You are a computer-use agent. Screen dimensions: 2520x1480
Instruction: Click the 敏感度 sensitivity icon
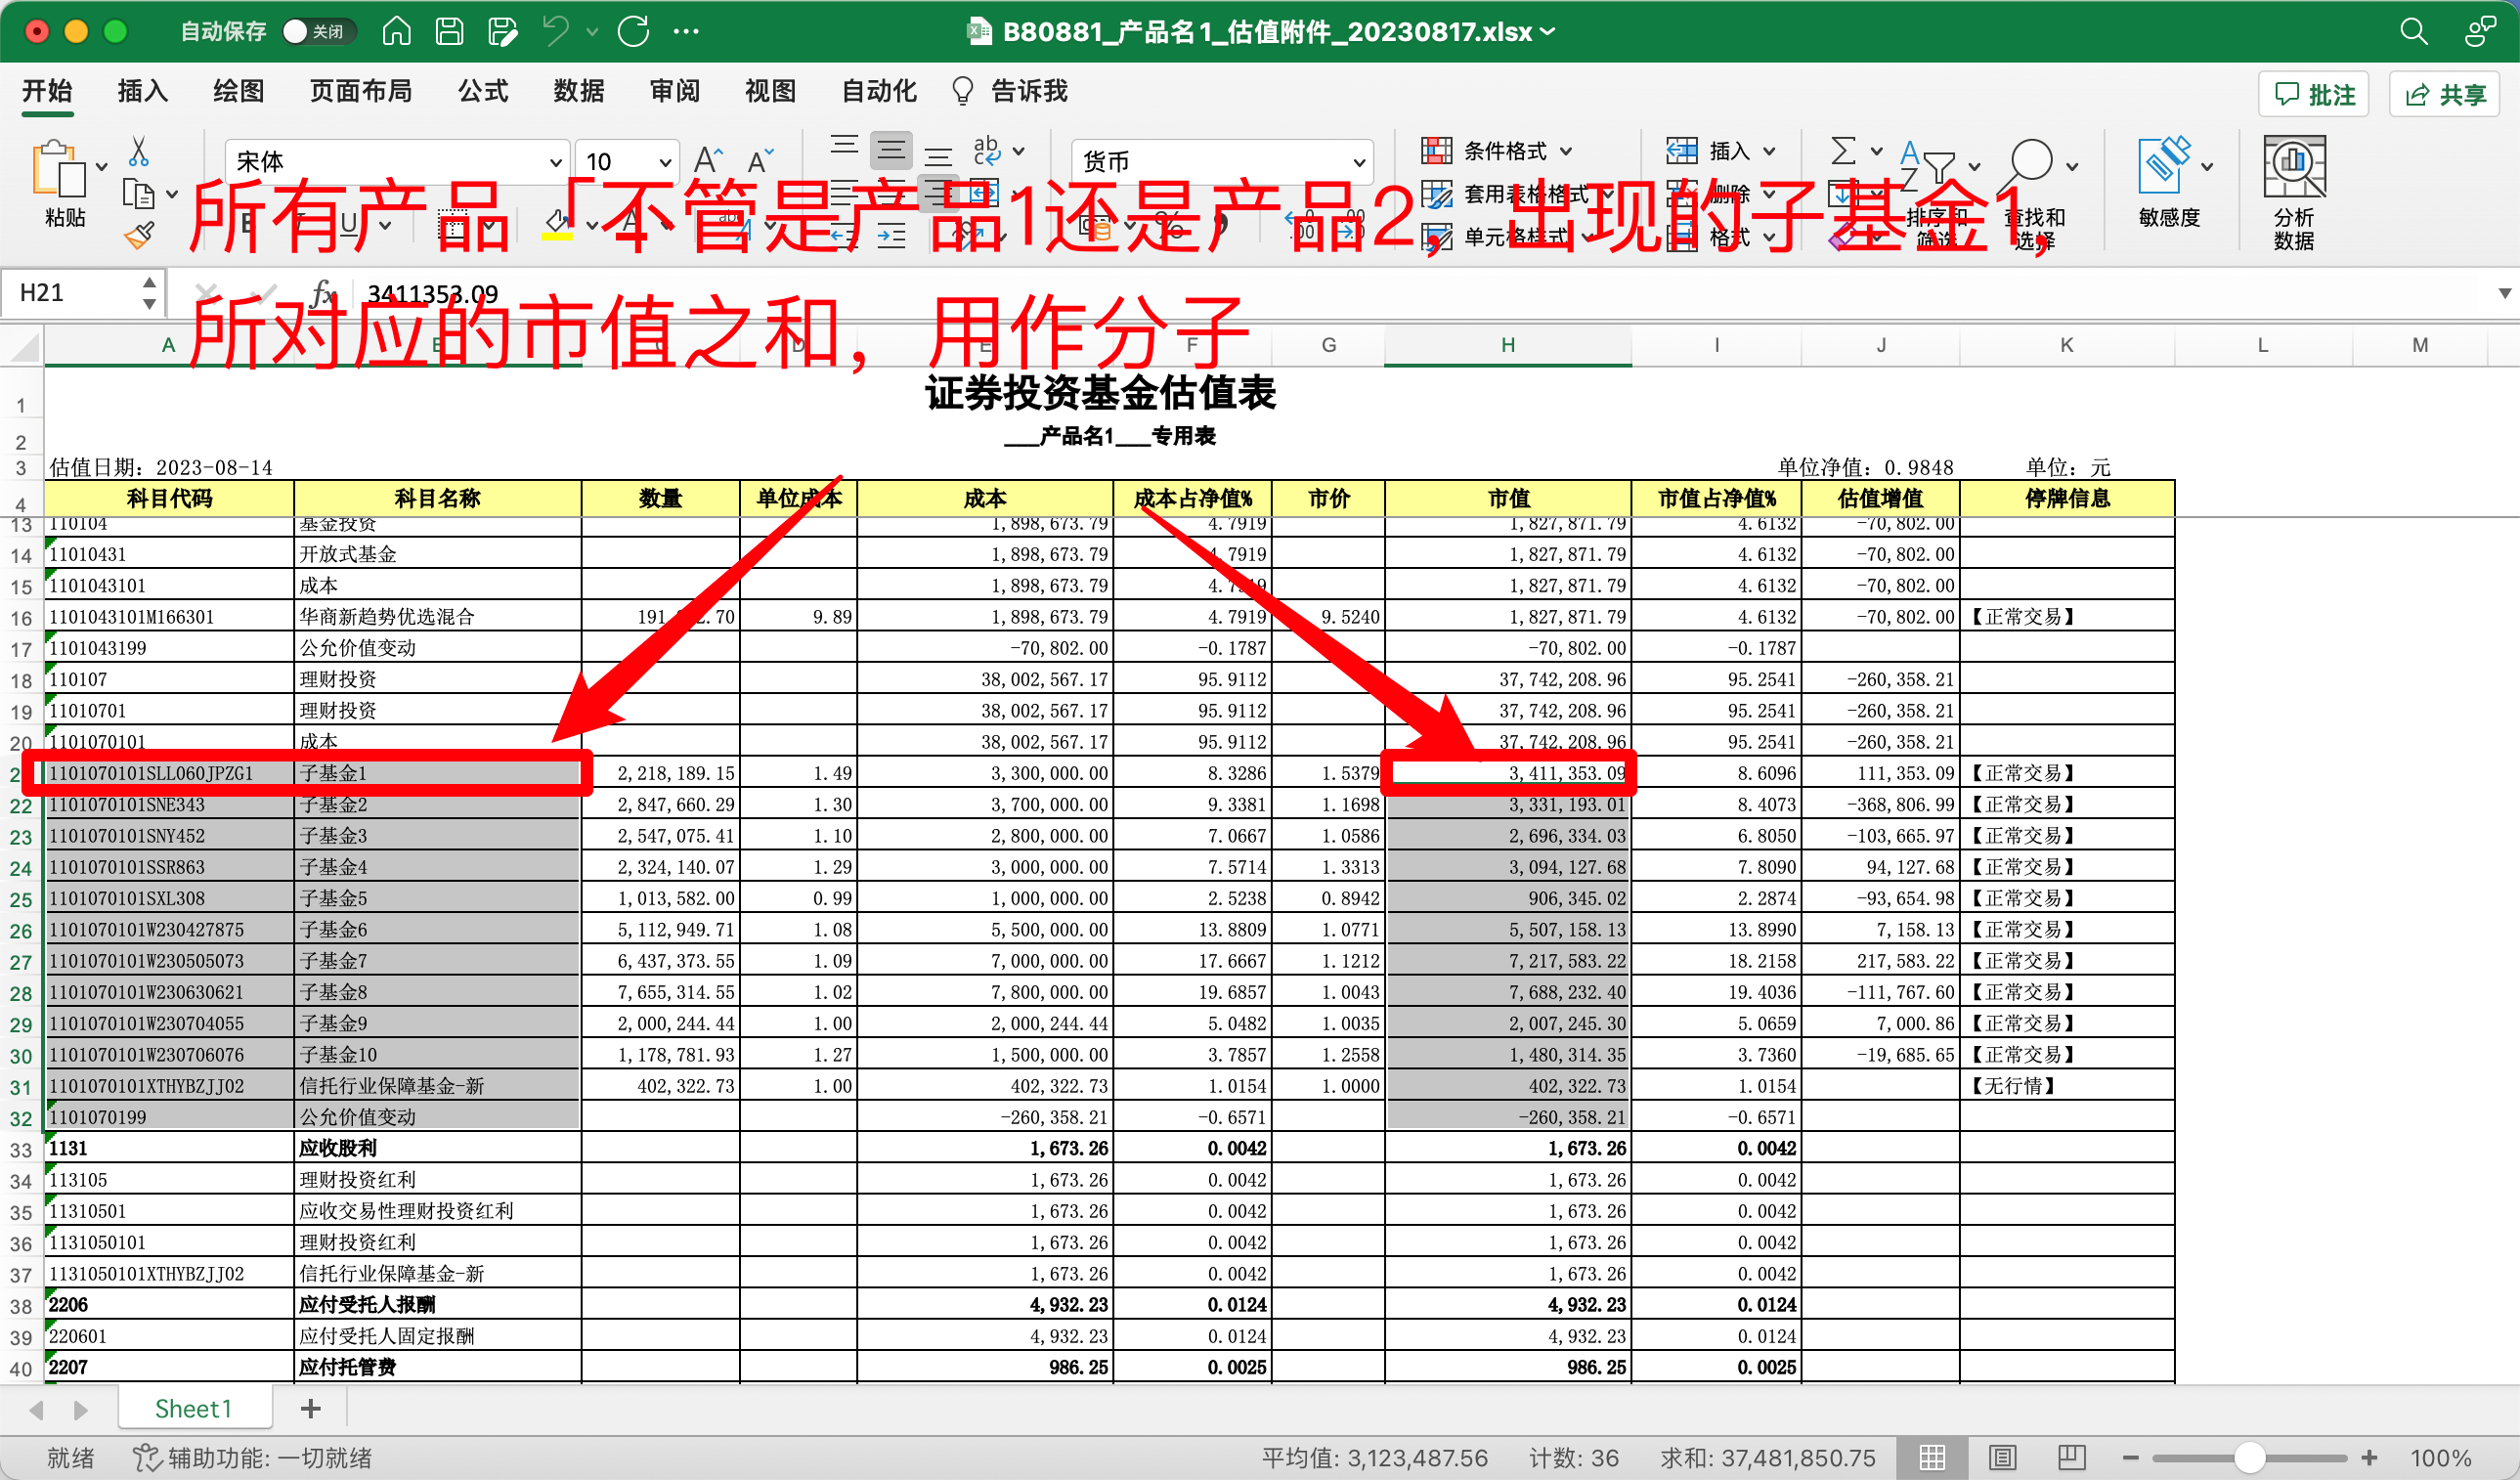click(2164, 165)
